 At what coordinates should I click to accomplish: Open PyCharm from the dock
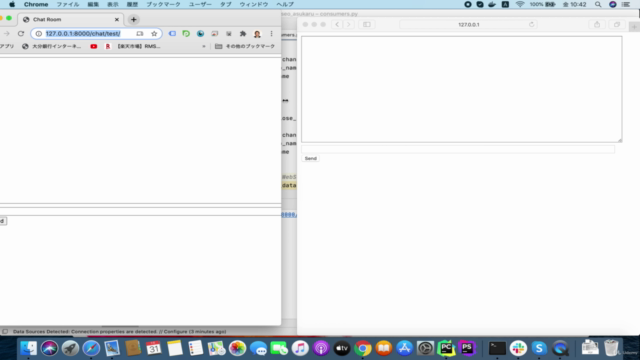[x=446, y=348]
